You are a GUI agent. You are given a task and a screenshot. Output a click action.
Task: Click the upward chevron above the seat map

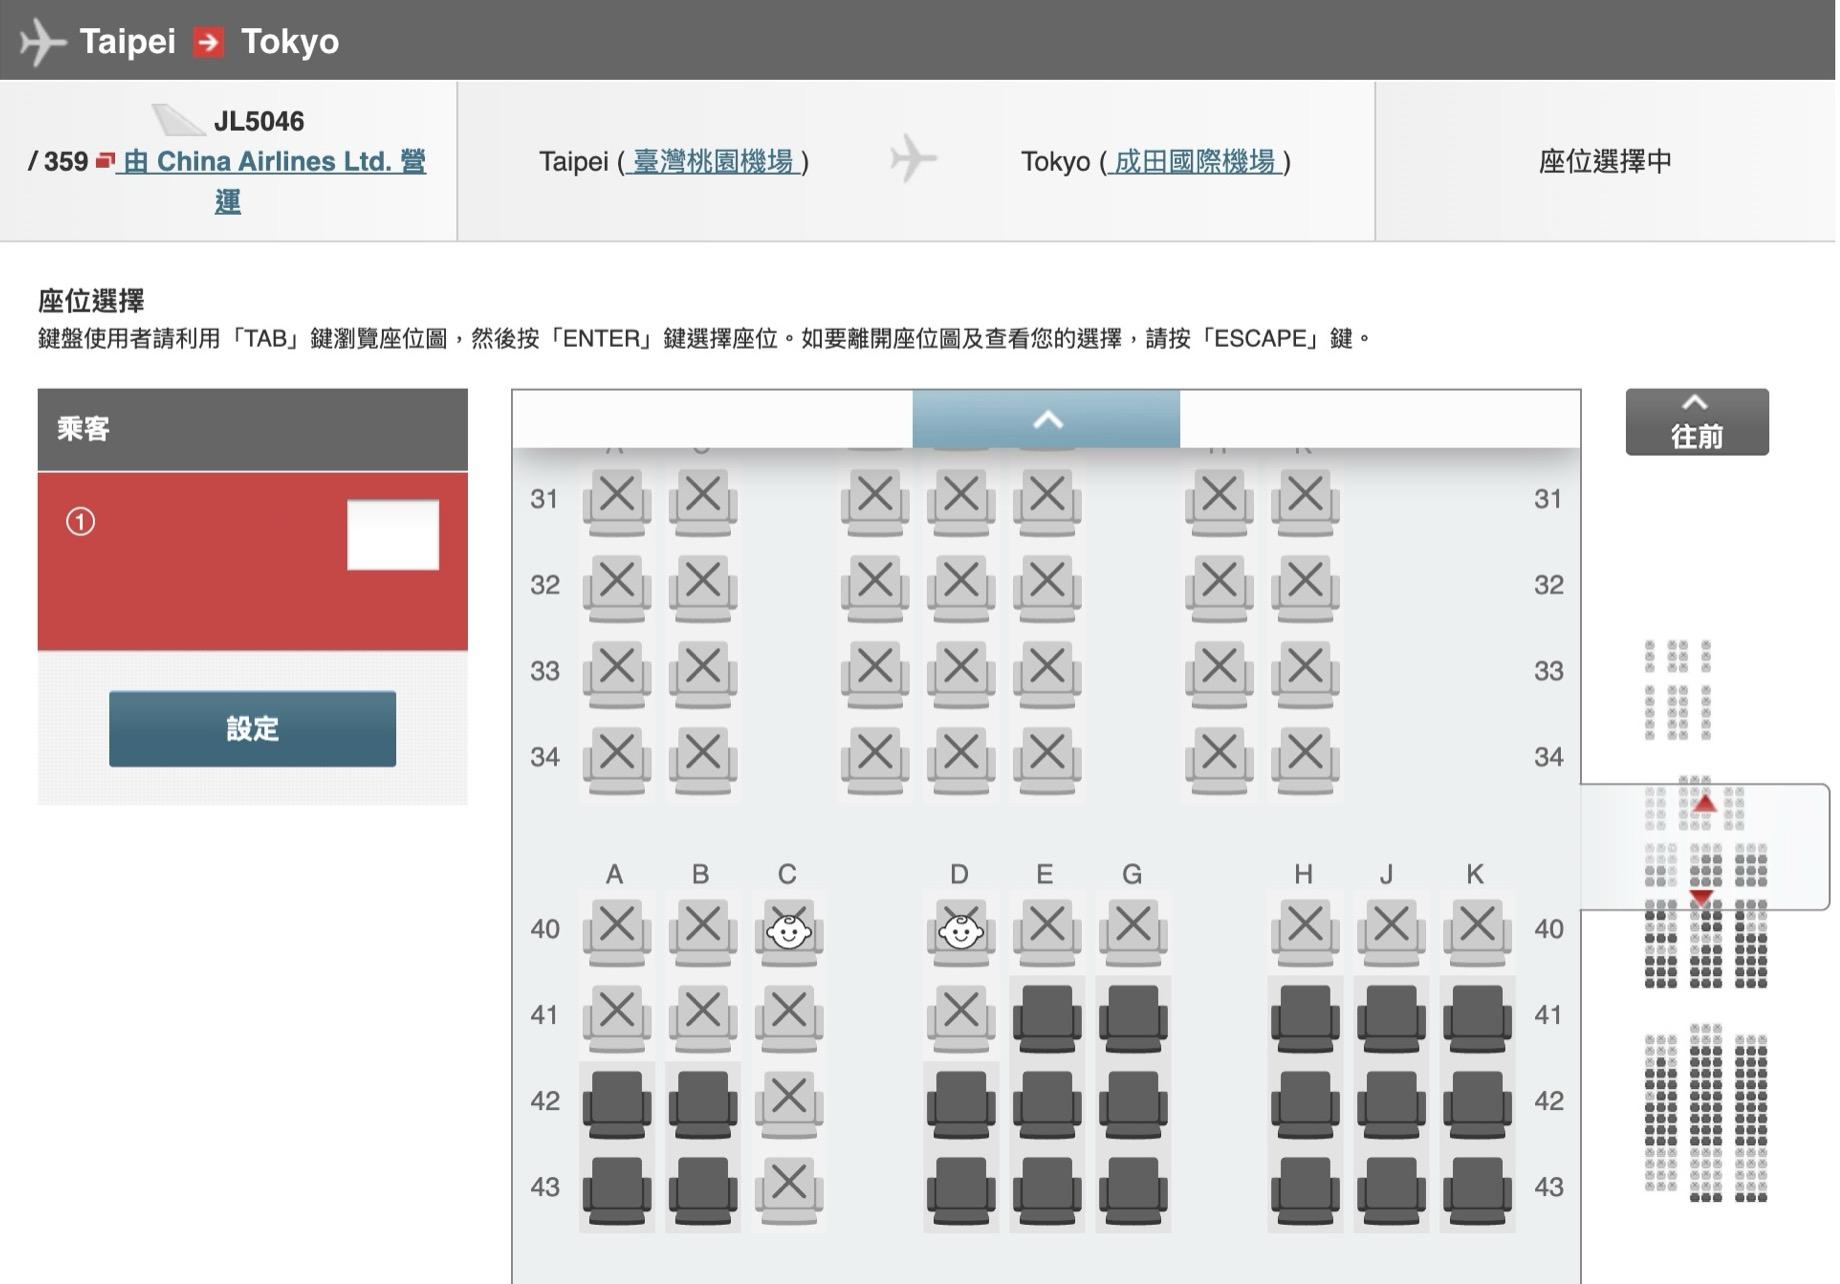click(x=1046, y=421)
